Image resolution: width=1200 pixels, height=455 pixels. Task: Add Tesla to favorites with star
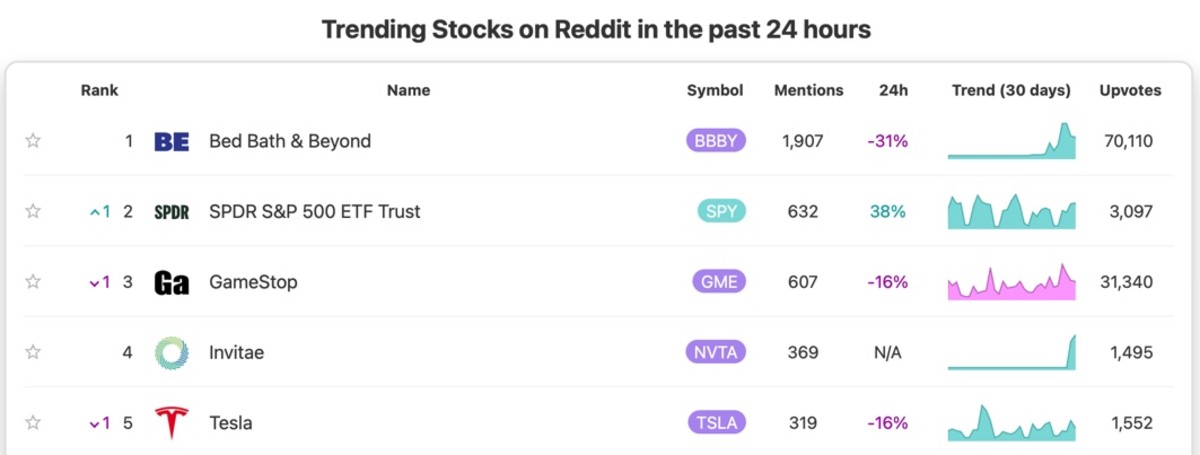tap(33, 423)
